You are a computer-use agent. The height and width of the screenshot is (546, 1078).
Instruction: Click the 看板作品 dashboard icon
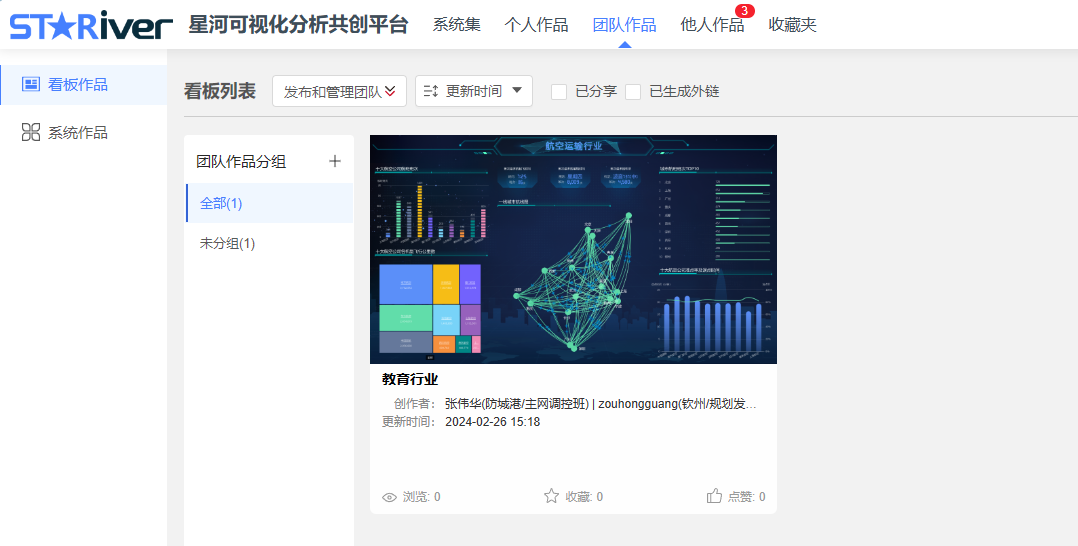coord(31,85)
